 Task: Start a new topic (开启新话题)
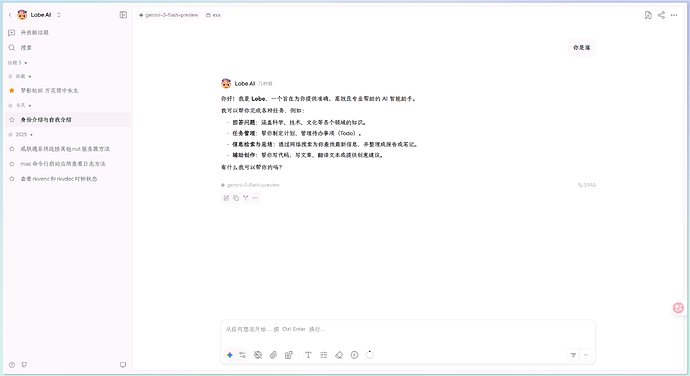(x=68, y=33)
